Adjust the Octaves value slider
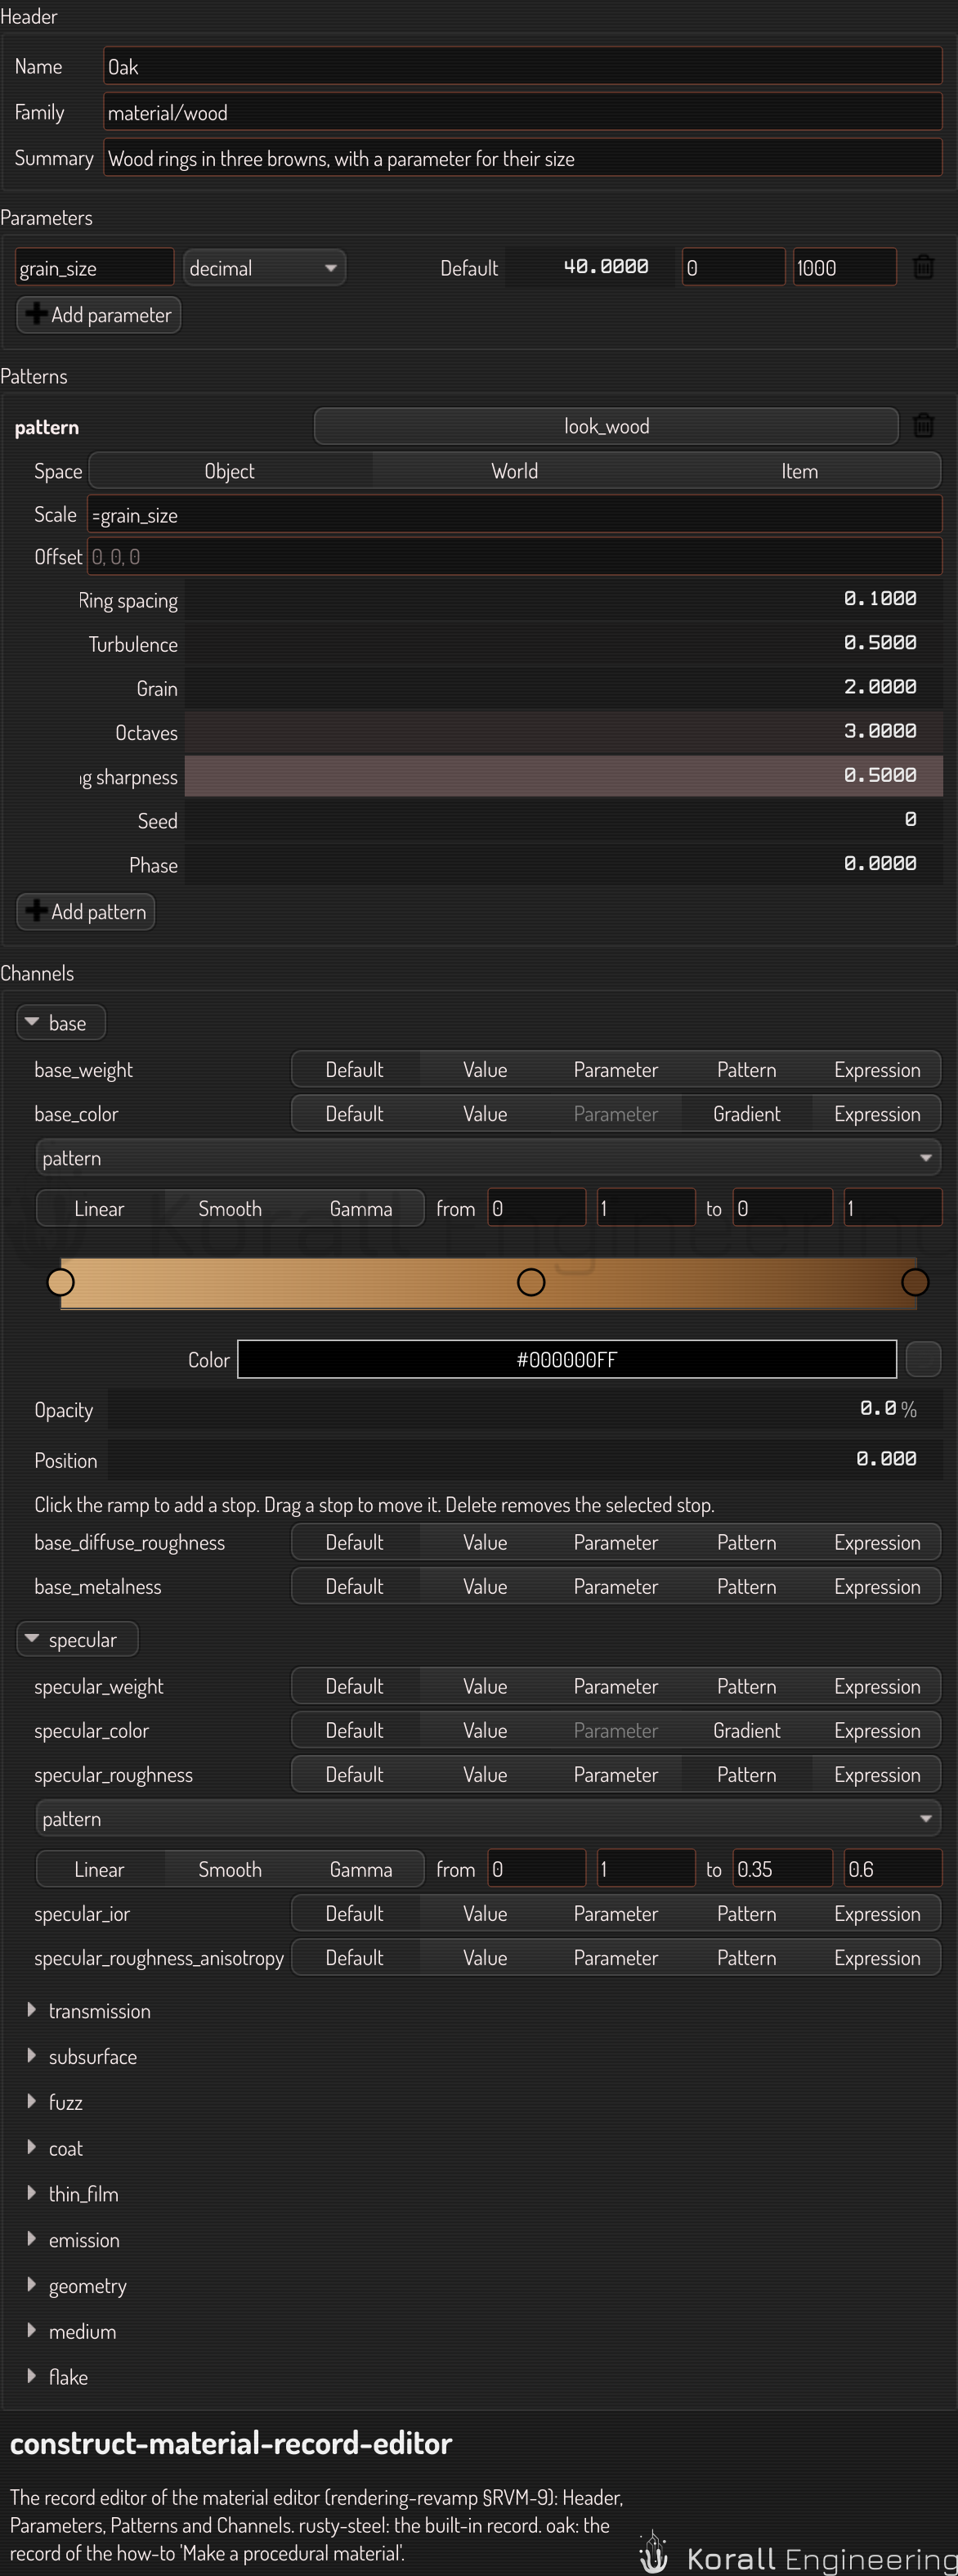 coord(563,731)
